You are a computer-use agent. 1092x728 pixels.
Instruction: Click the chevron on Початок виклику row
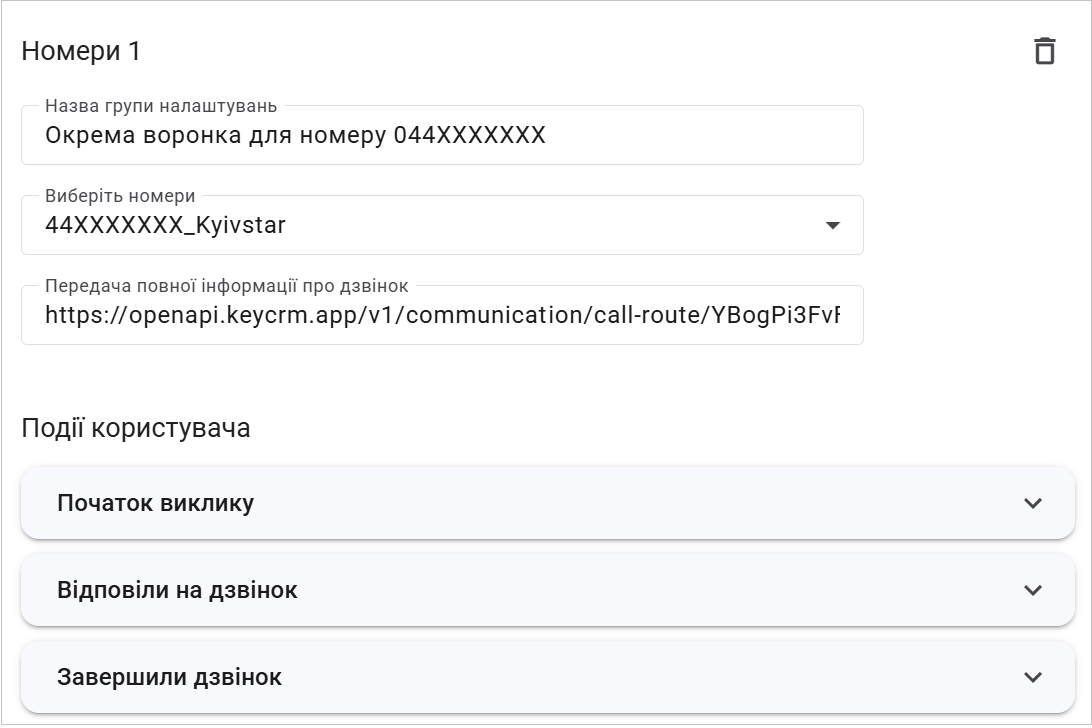click(x=1033, y=503)
